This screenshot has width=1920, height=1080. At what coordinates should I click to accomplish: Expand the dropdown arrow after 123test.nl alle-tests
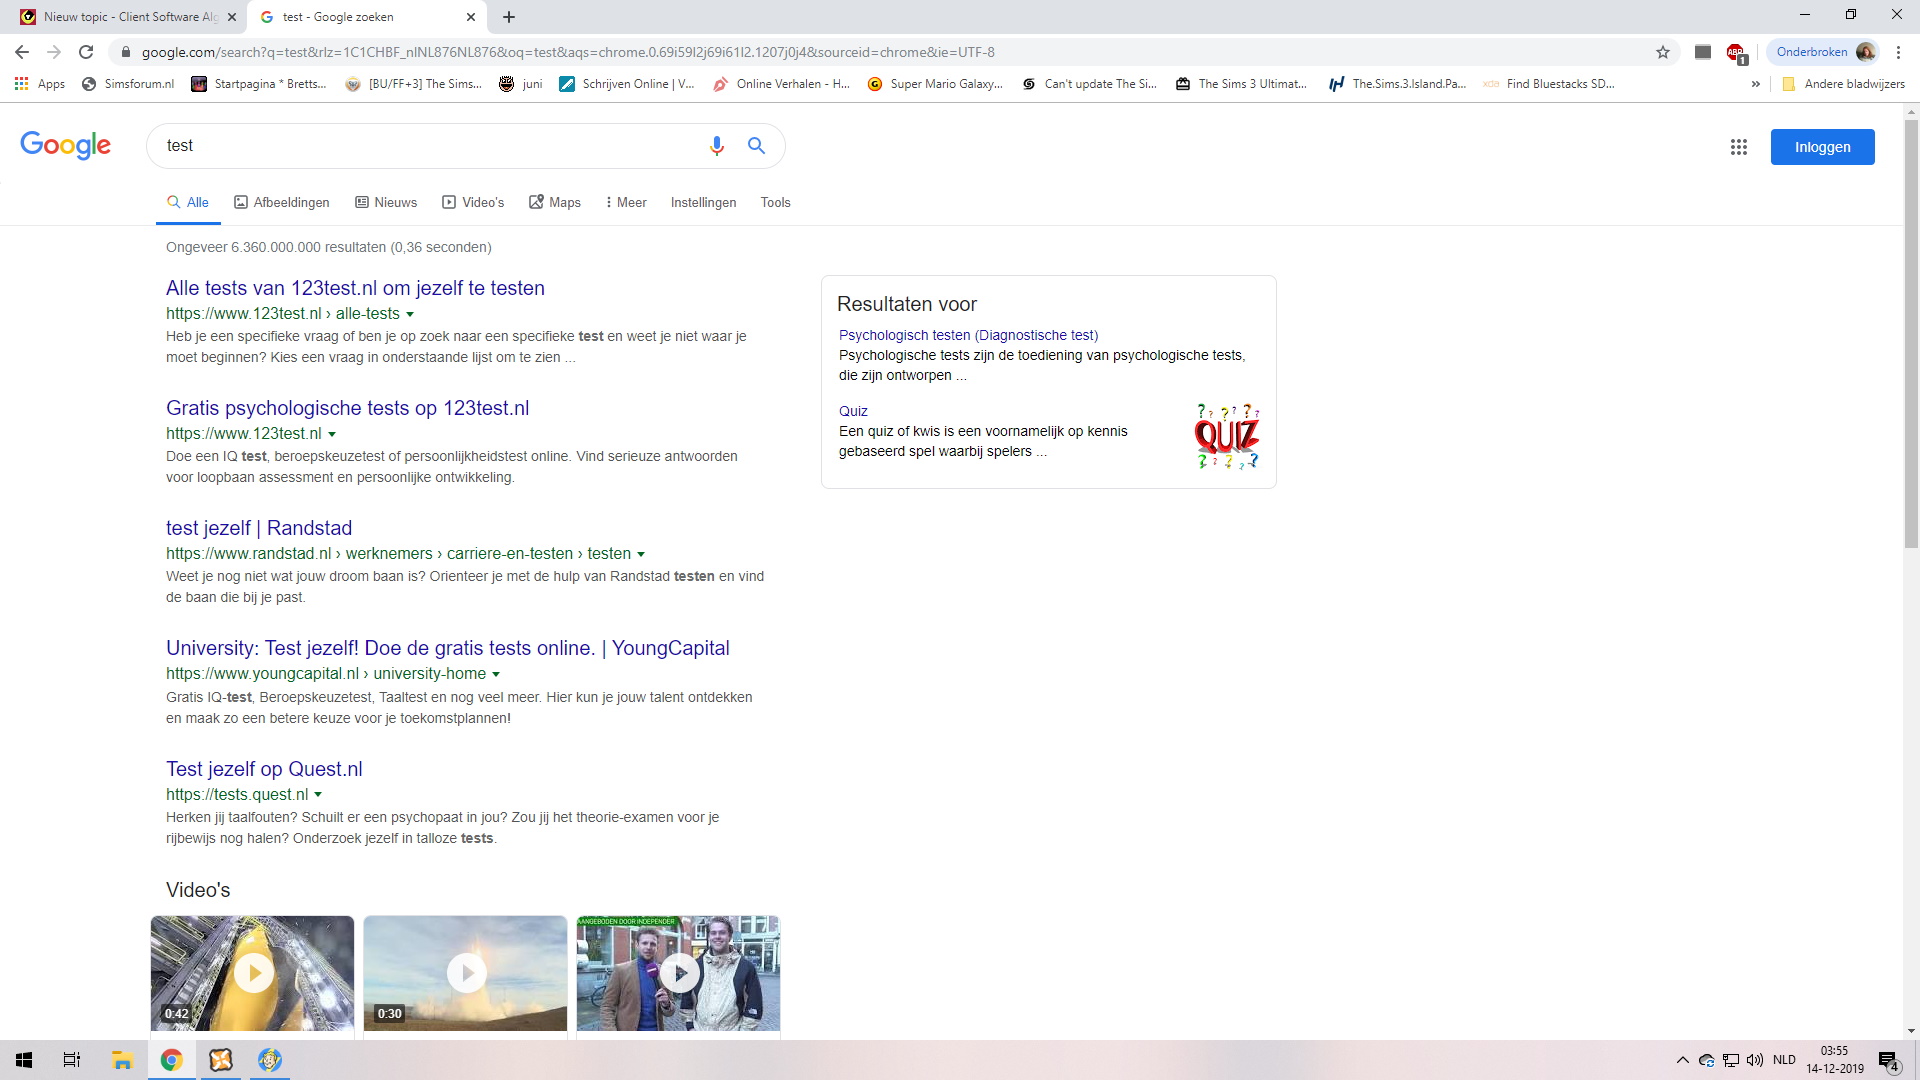click(x=409, y=314)
